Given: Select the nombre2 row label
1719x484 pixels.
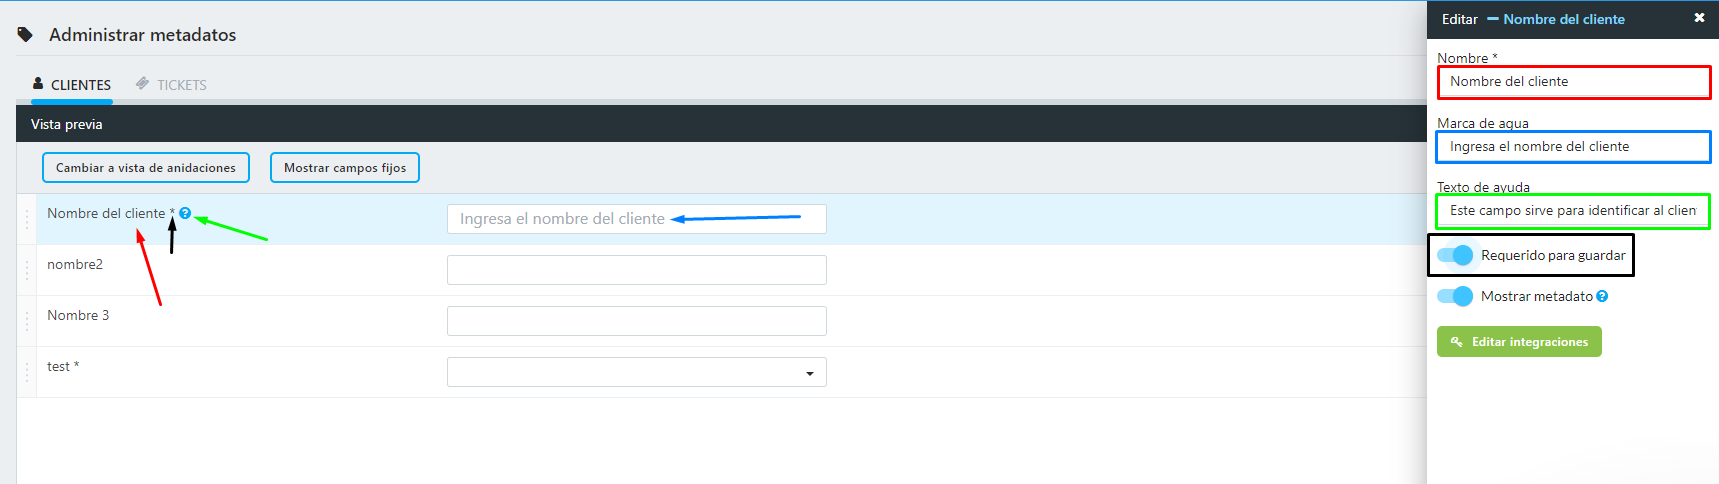Looking at the screenshot, I should pyautogui.click(x=75, y=264).
